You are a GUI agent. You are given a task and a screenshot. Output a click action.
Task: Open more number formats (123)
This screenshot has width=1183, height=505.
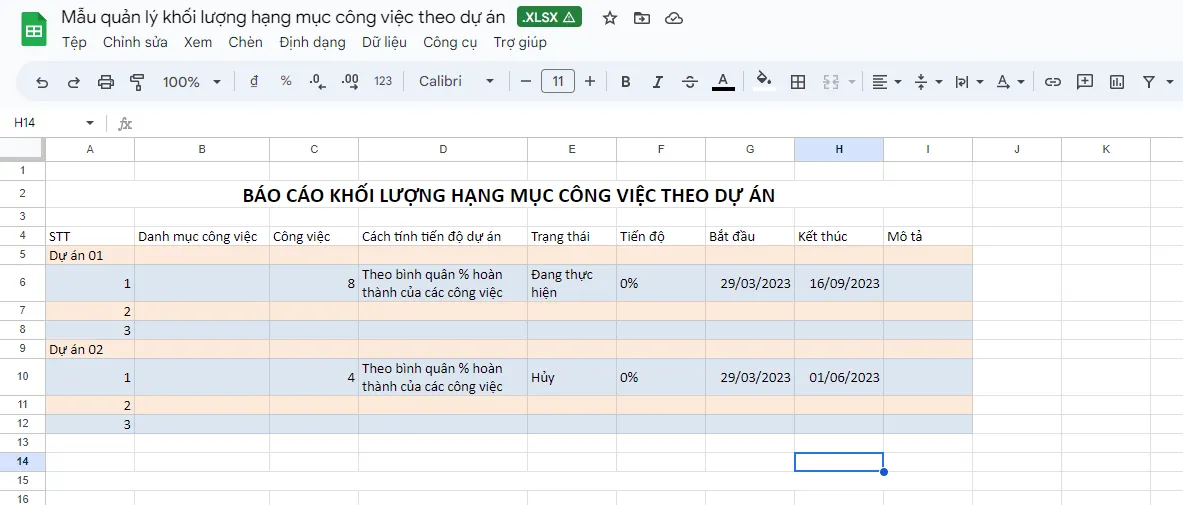(383, 82)
